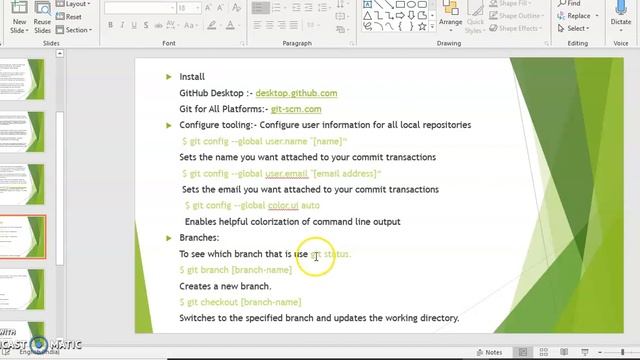The width and height of the screenshot is (640, 360).
Task: Center the text
Action: click(x=269, y=25)
